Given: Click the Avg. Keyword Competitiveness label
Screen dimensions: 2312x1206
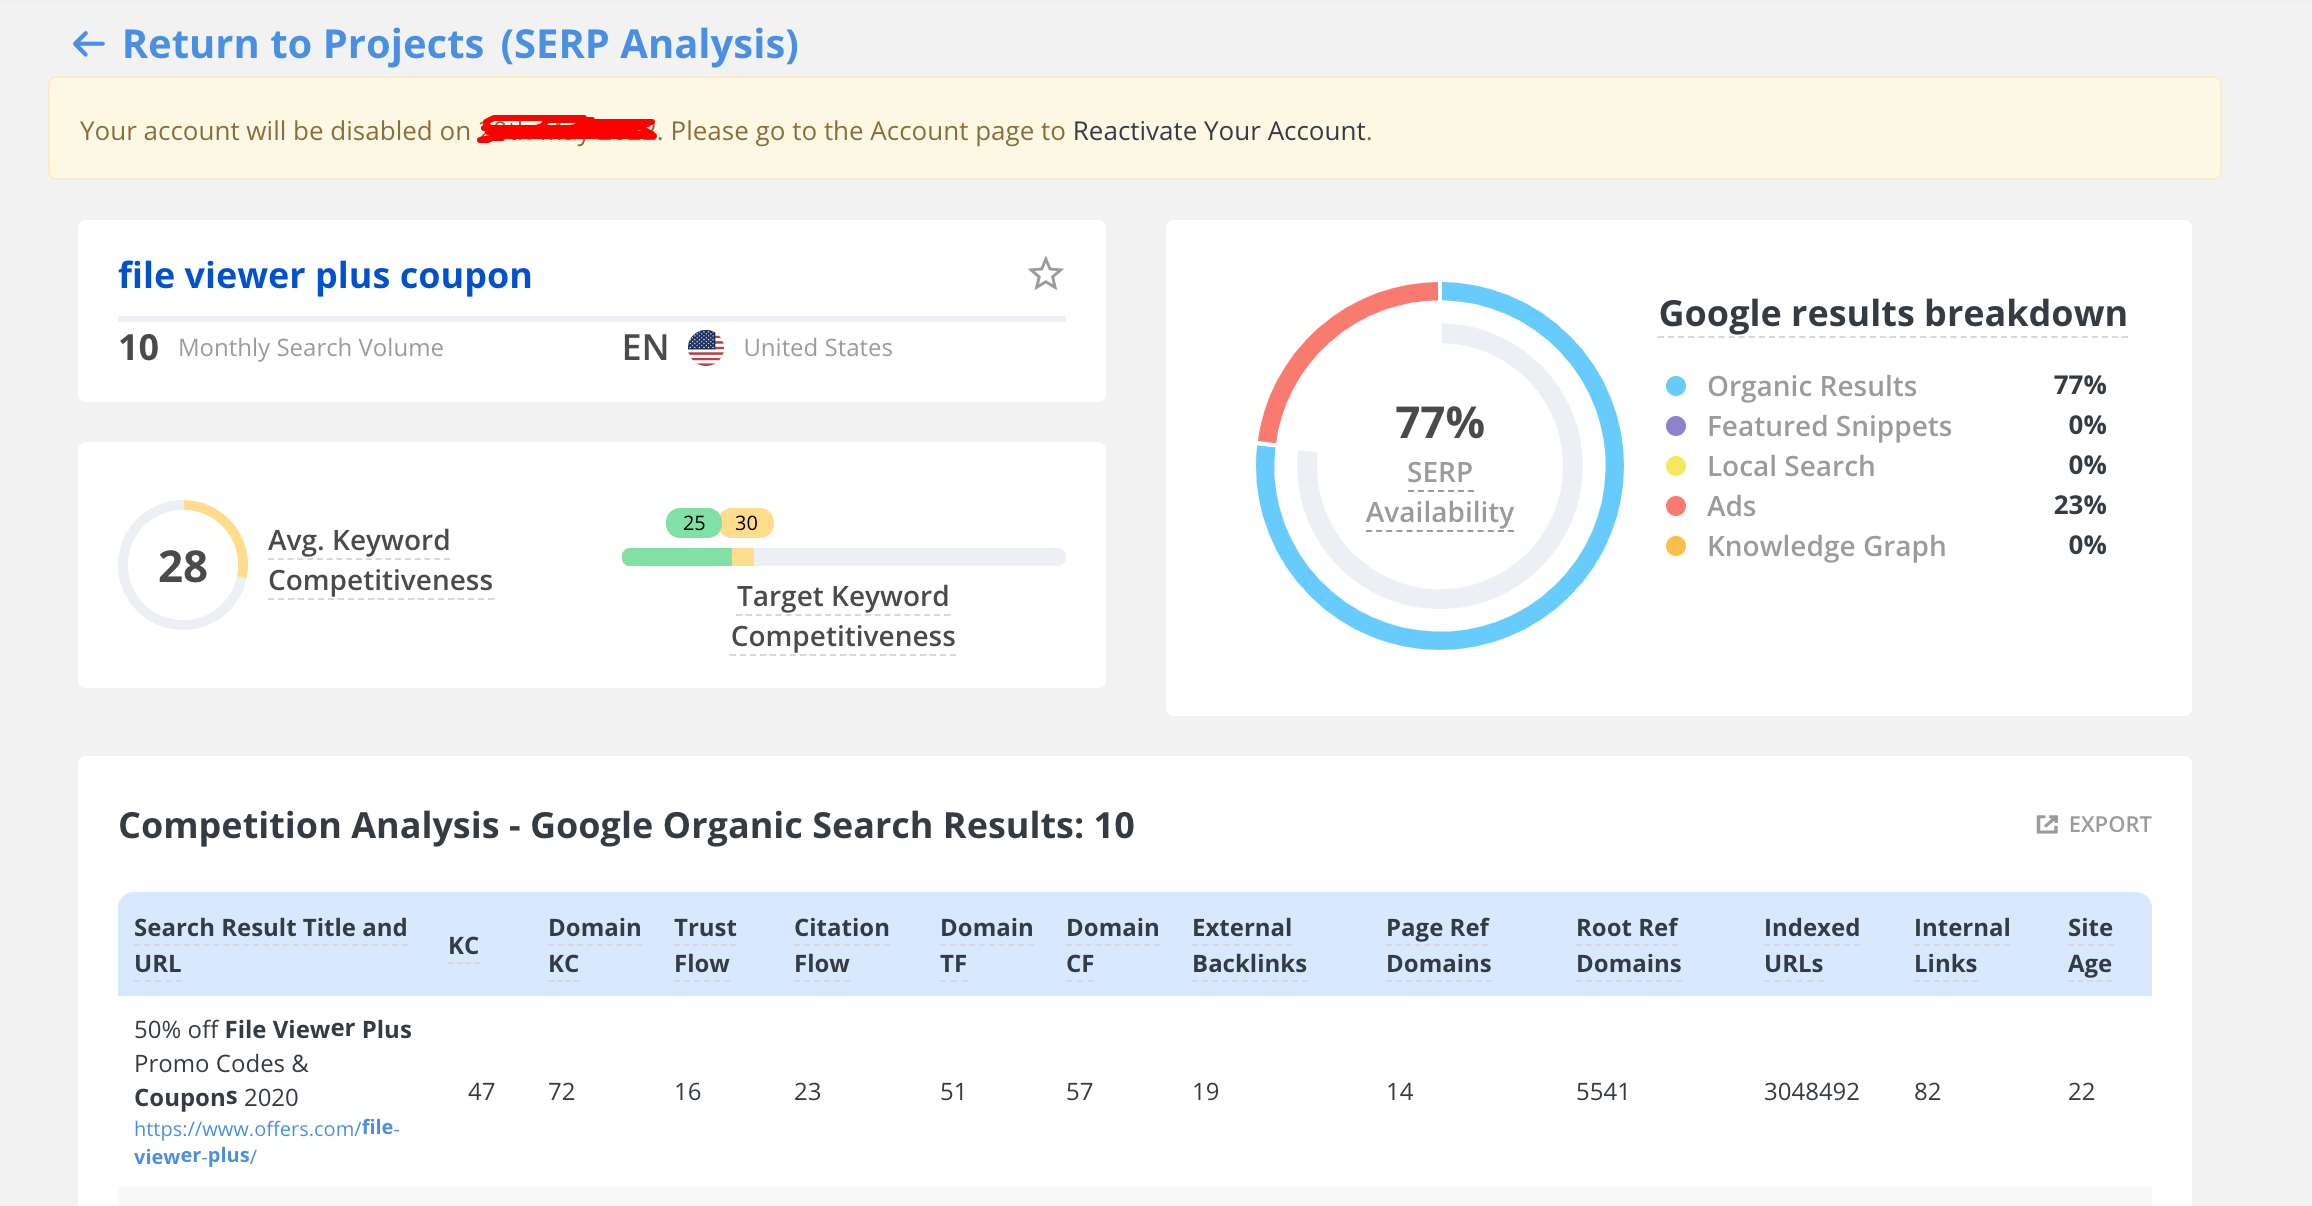Looking at the screenshot, I should 380,560.
